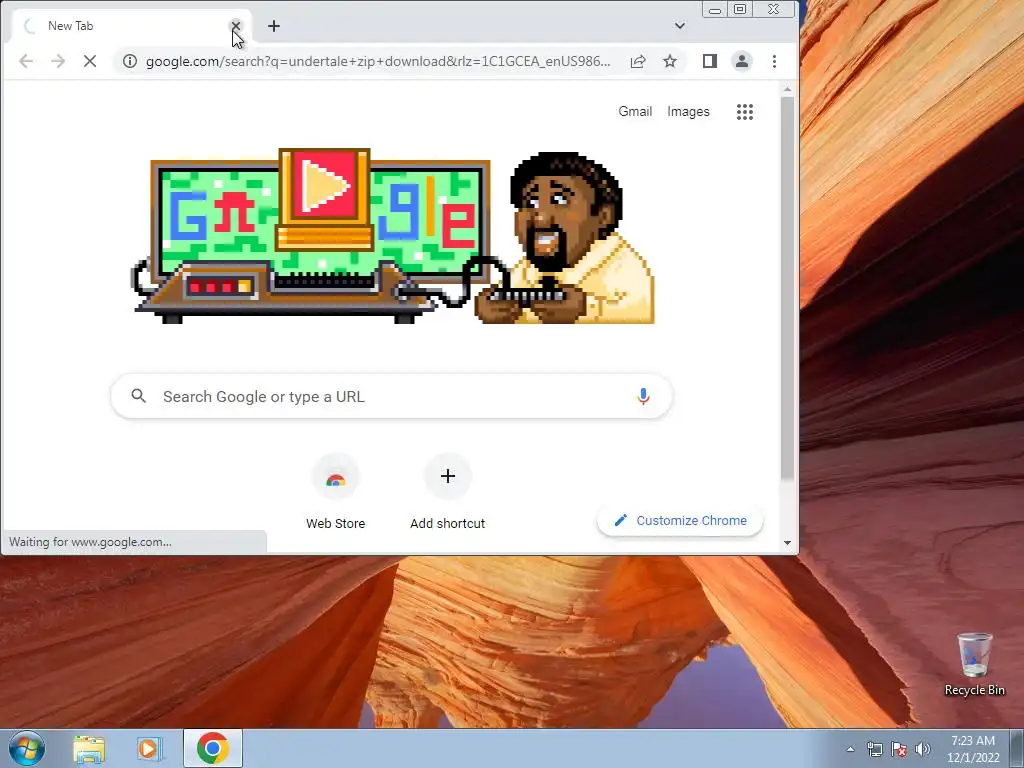Open Customize Chrome button

[x=680, y=520]
